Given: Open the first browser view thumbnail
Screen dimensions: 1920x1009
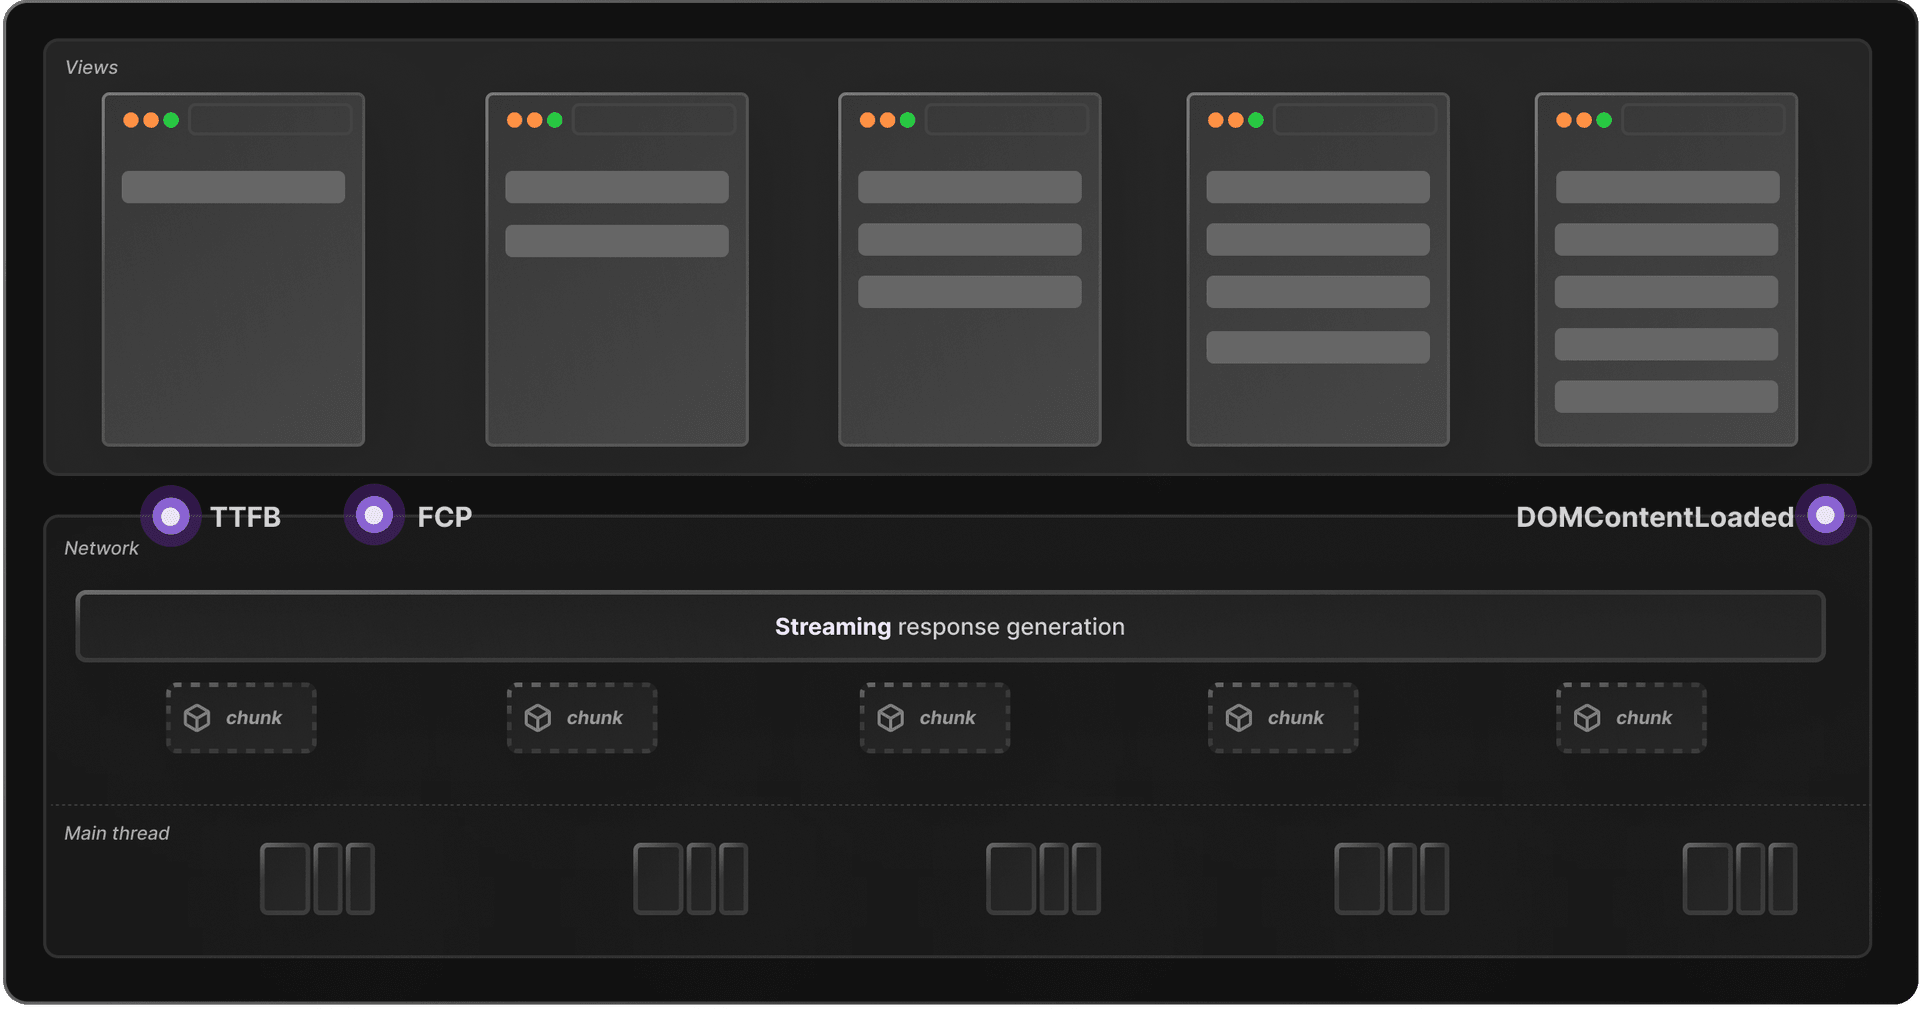Looking at the screenshot, I should pos(233,270).
